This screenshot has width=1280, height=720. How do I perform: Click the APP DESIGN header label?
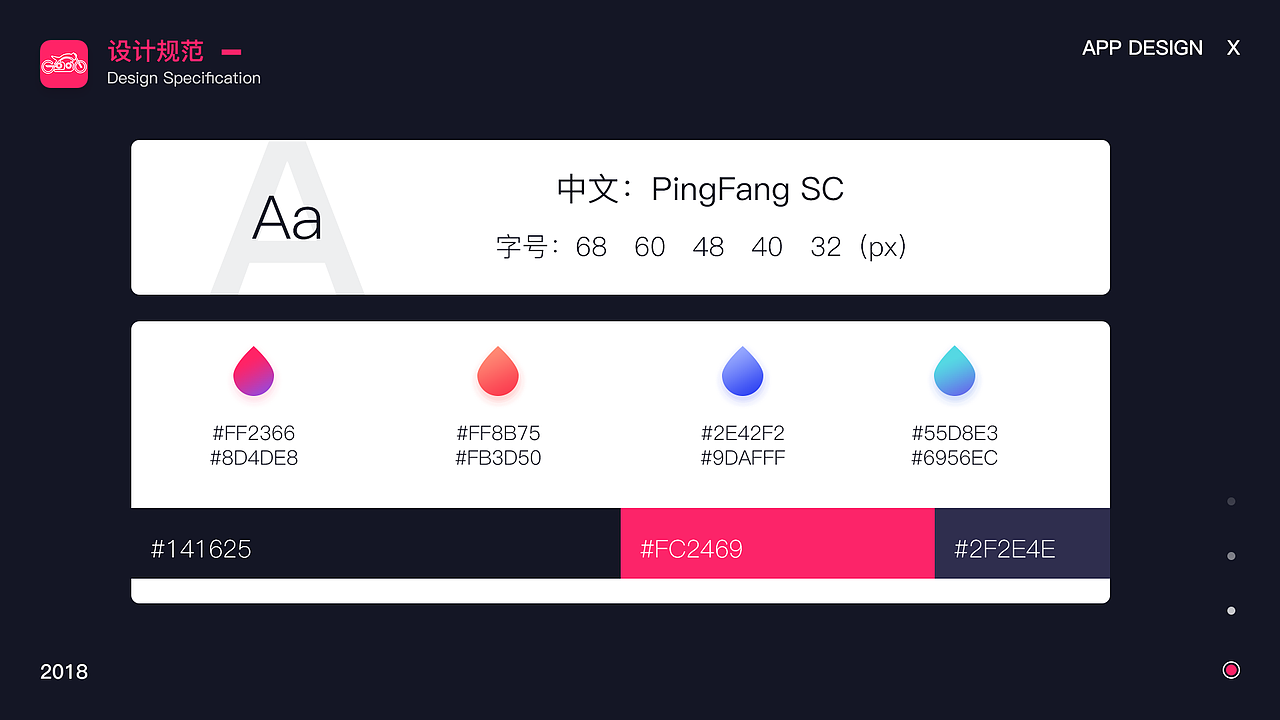[1142, 48]
